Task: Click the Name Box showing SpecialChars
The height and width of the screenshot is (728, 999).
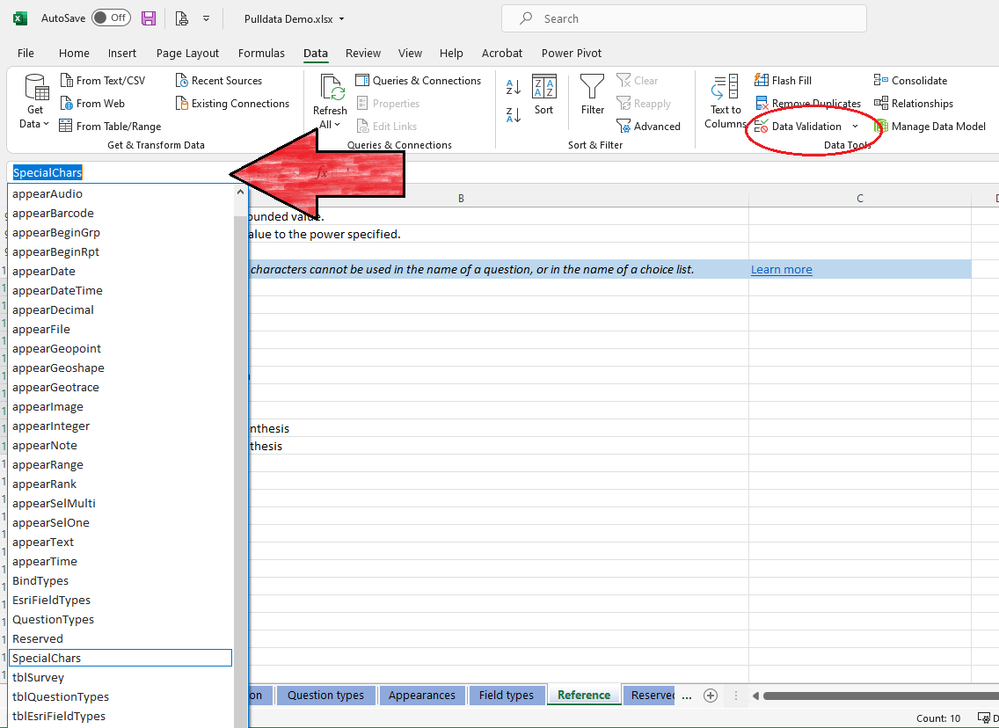Action: point(120,173)
